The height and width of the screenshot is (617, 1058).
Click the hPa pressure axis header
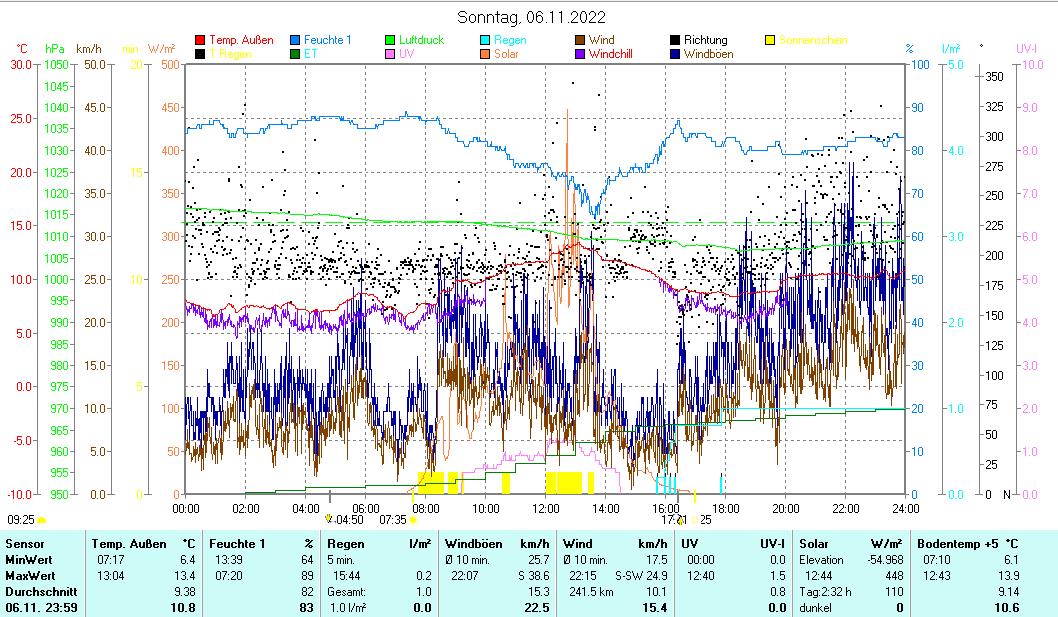(x=54, y=48)
